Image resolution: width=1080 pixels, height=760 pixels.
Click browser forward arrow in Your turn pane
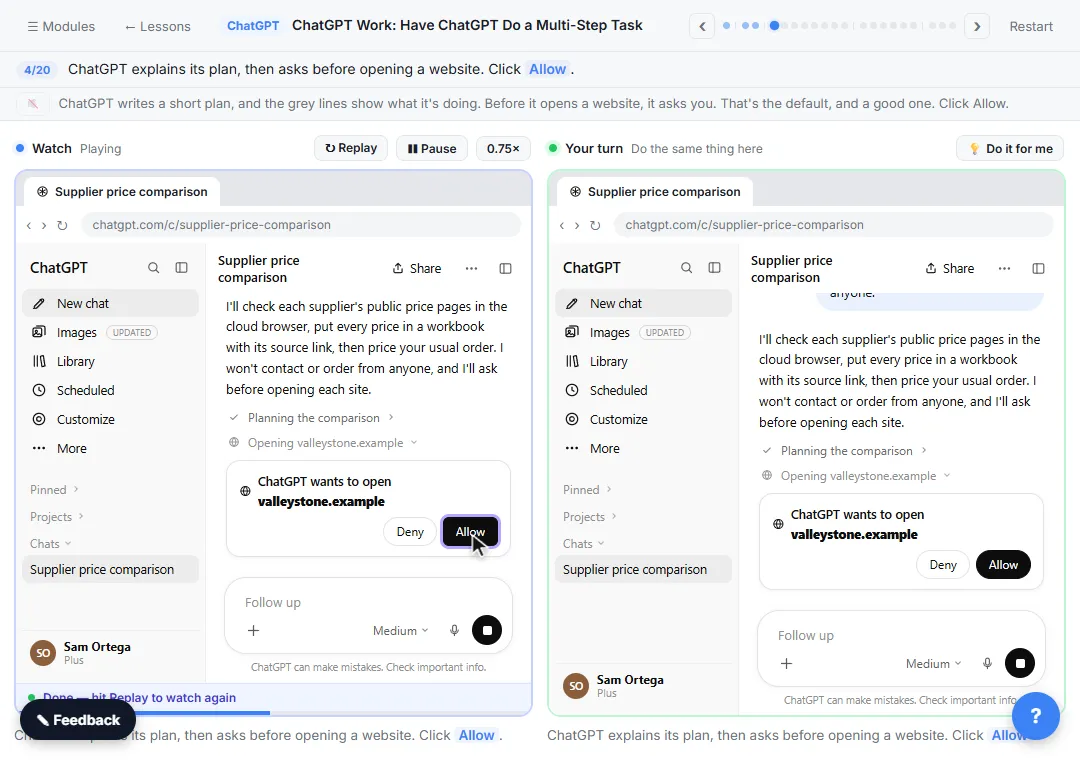[x=577, y=225]
